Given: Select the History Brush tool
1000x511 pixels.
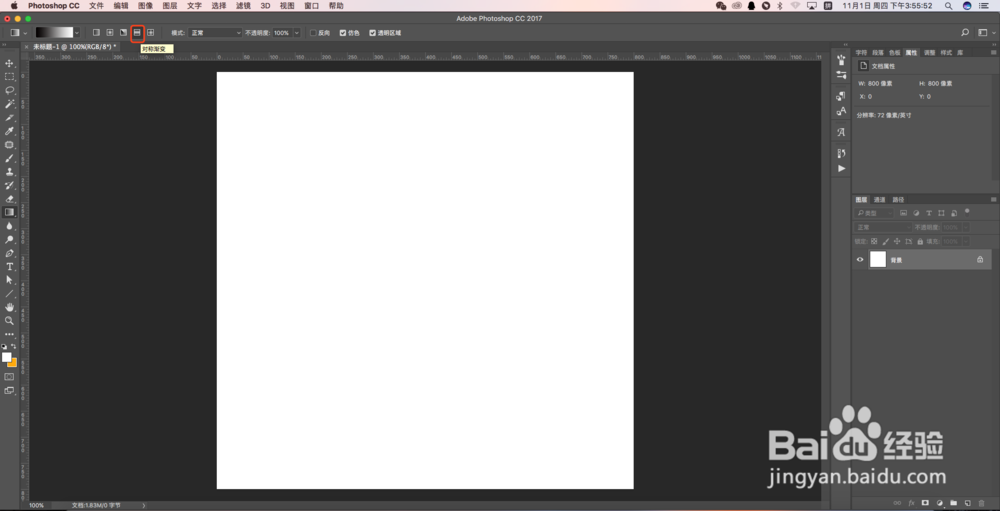Looking at the screenshot, I should 10,185.
